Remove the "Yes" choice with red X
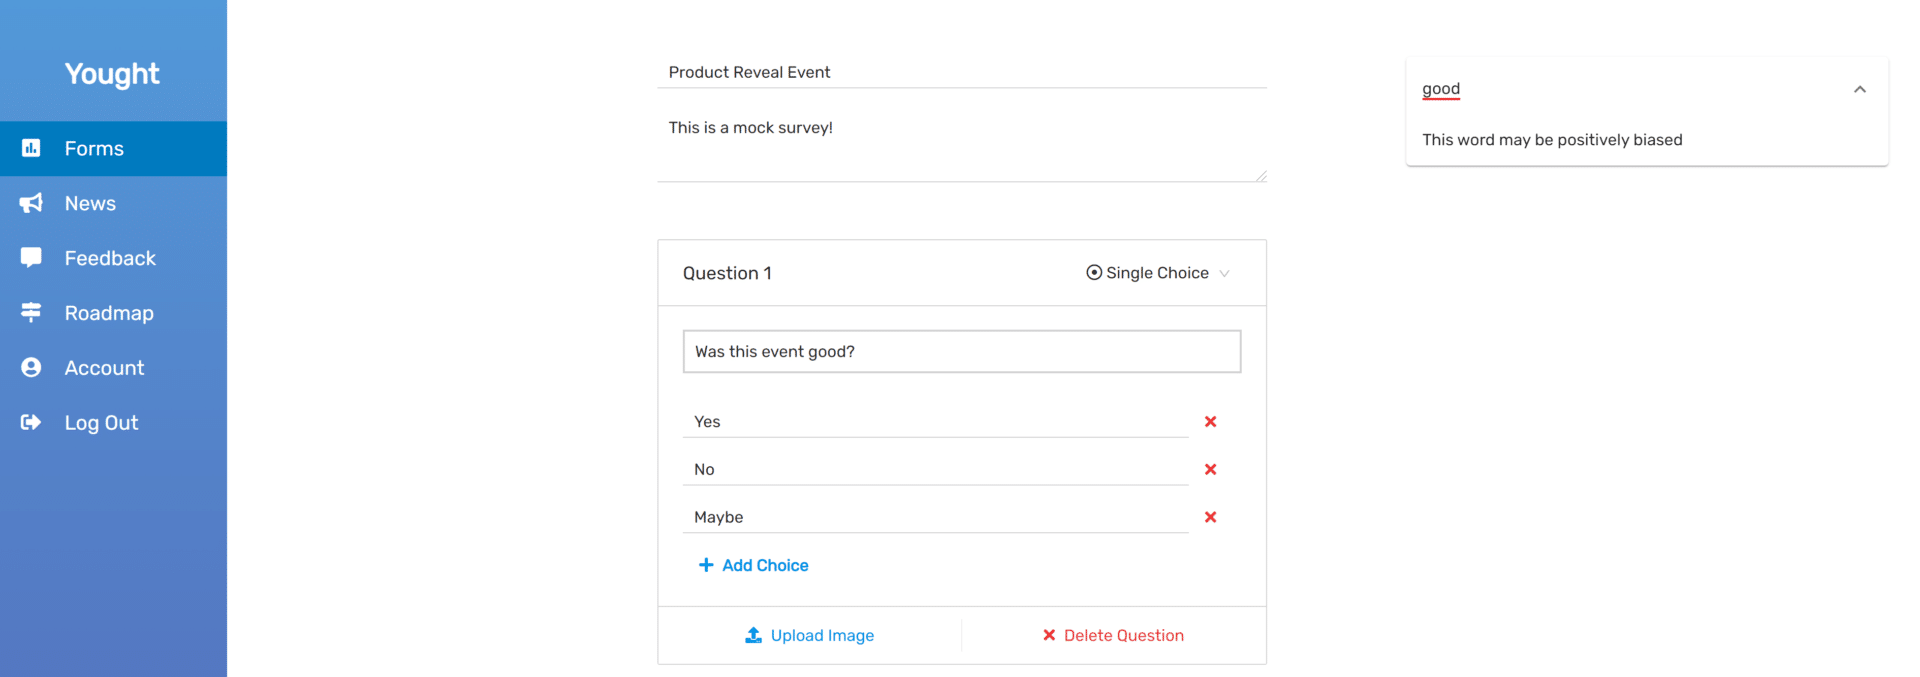Screen dimensions: 1920x677 click(1210, 422)
